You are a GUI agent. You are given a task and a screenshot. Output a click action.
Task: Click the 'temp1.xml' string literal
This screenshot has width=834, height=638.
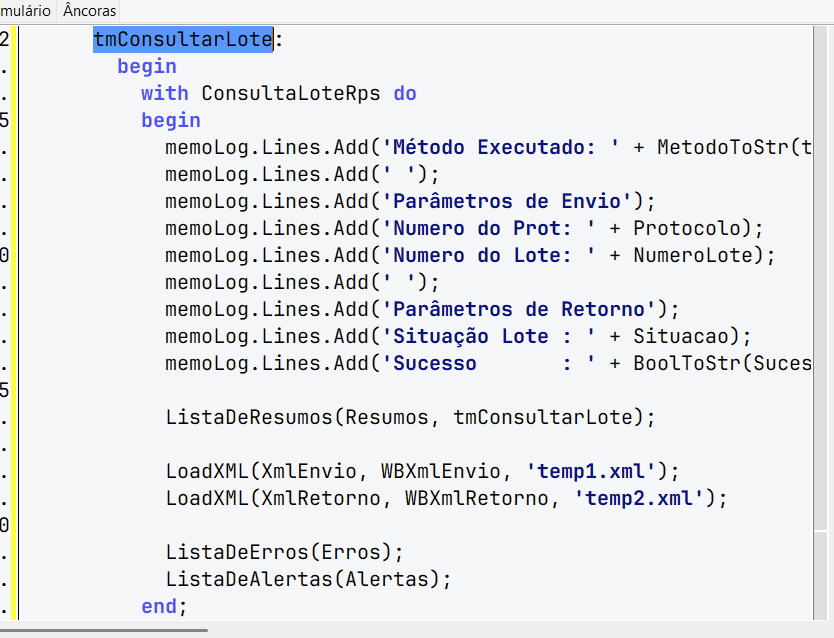pyautogui.click(x=591, y=472)
